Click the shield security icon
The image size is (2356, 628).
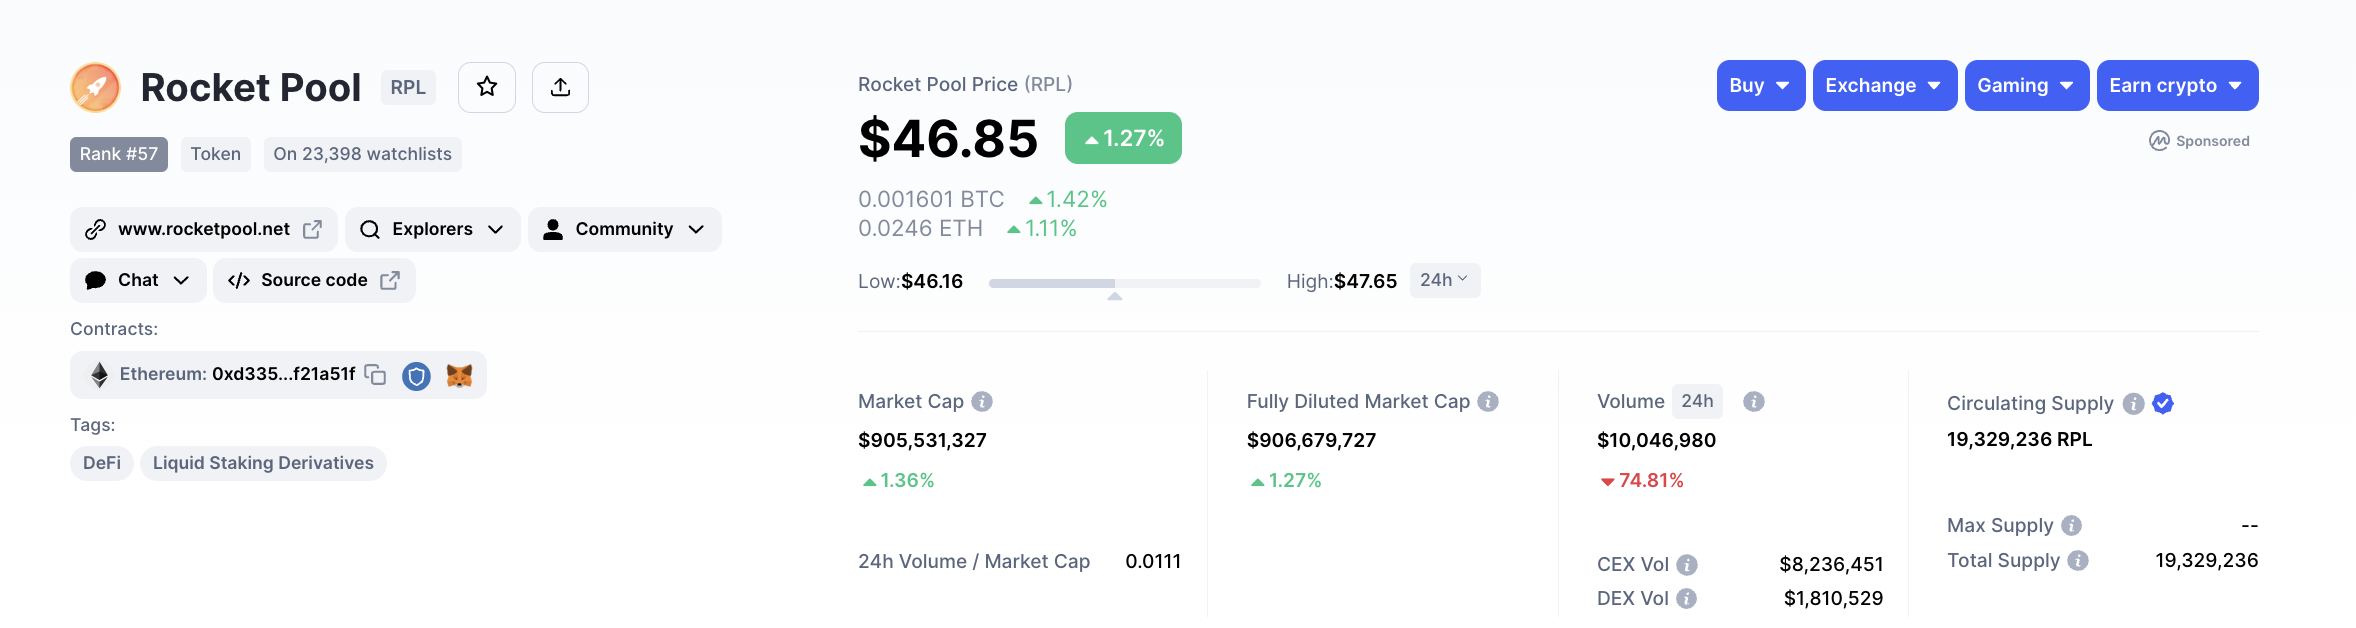(x=416, y=376)
